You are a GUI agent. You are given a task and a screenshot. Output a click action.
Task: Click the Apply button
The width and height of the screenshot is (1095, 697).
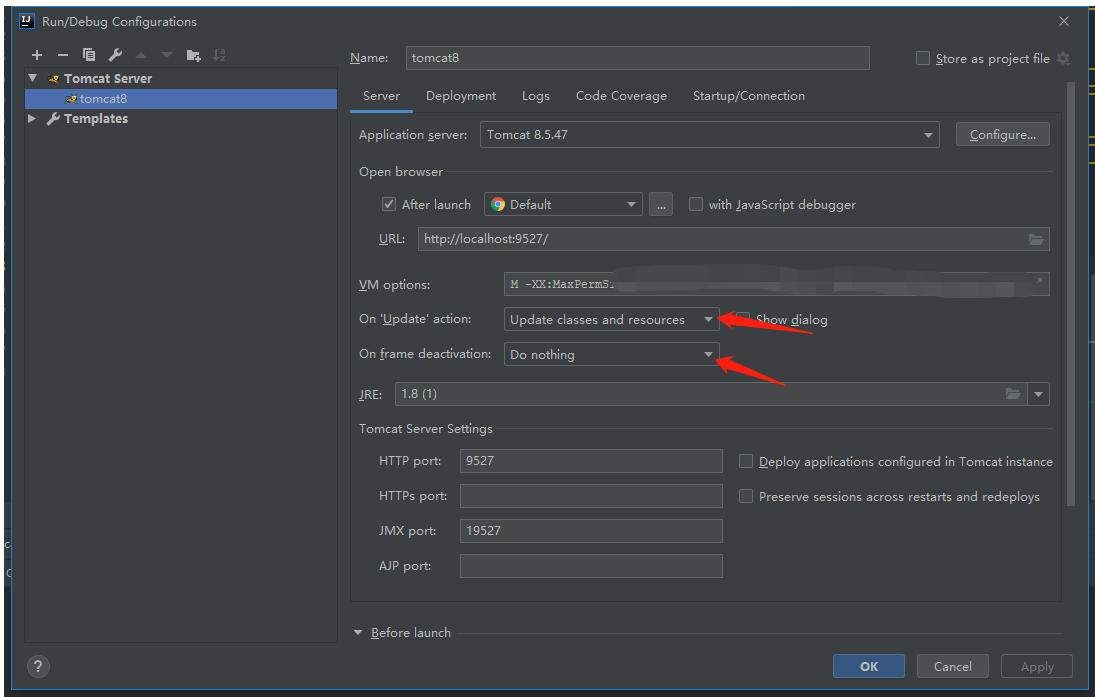pyautogui.click(x=1037, y=666)
